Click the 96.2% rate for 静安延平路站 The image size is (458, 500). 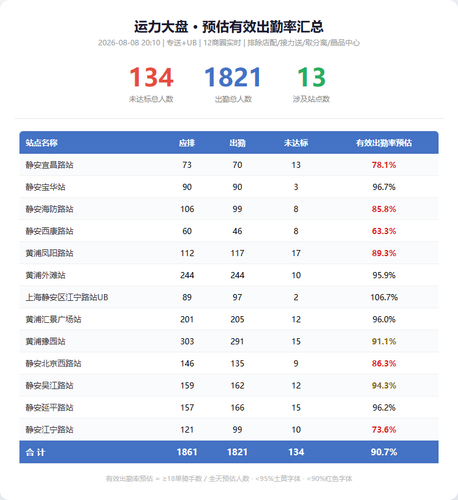coord(384,407)
